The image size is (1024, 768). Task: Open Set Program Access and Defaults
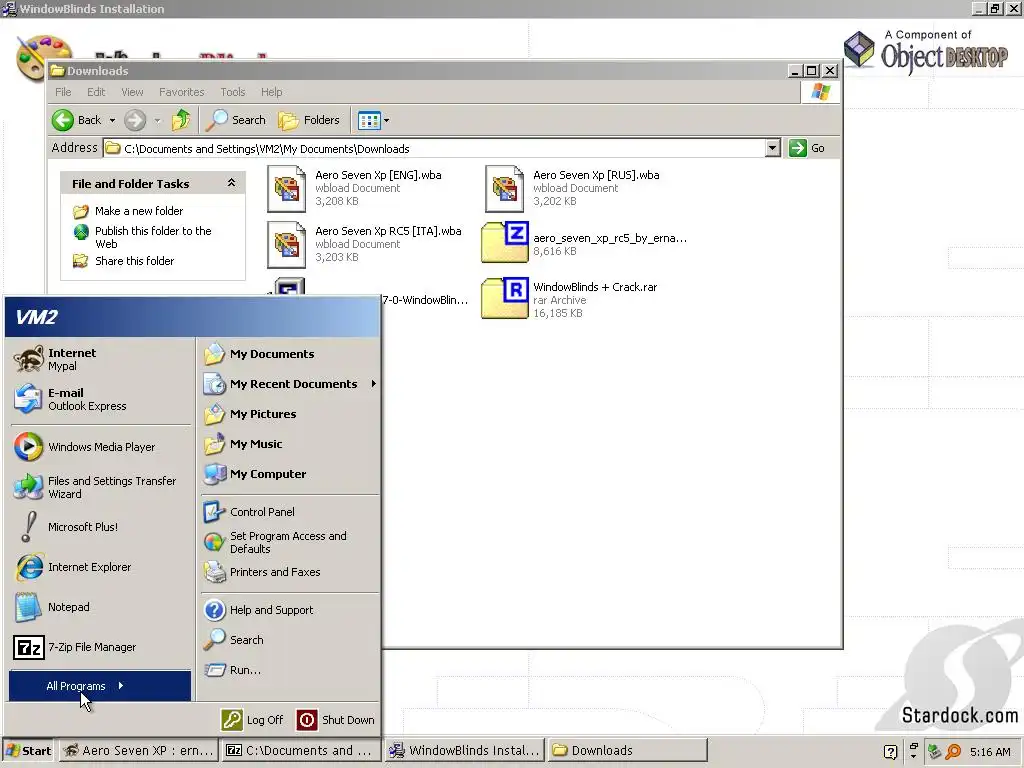pos(289,542)
